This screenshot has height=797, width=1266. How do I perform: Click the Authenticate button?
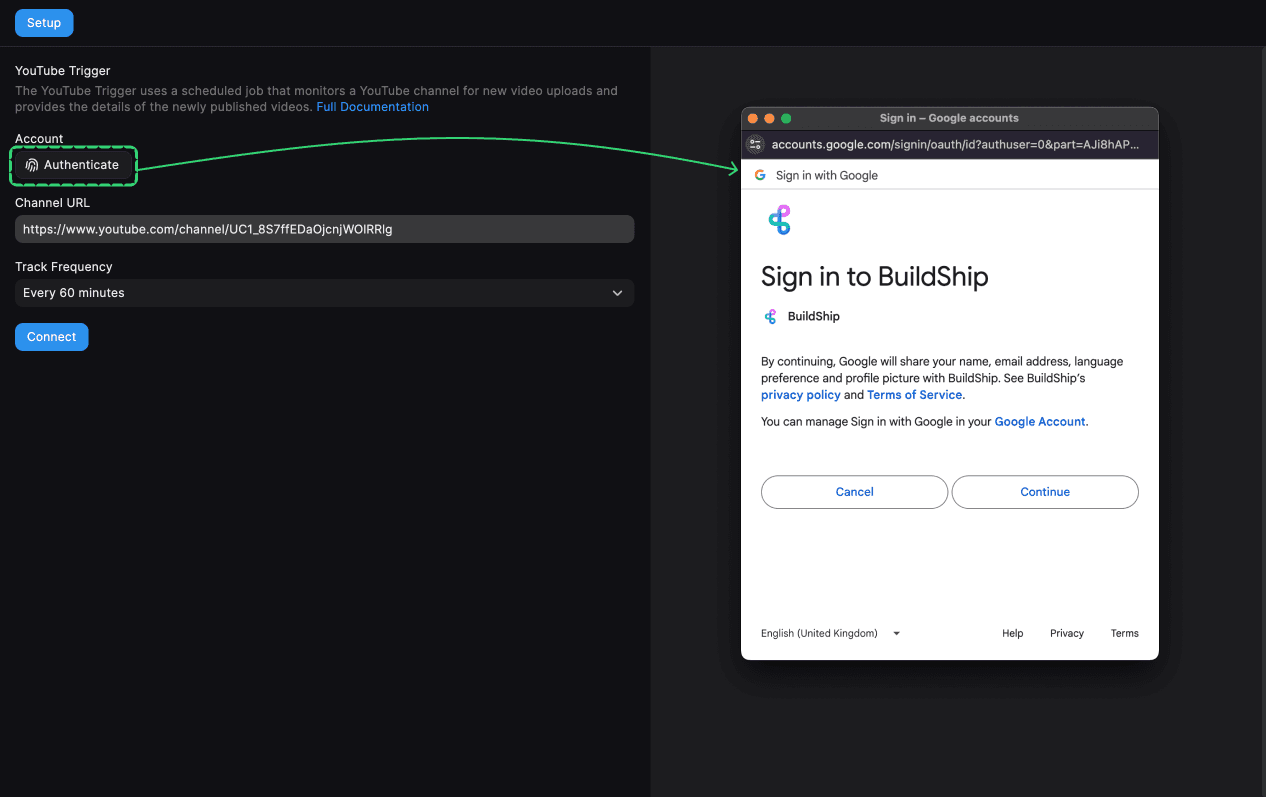point(73,165)
